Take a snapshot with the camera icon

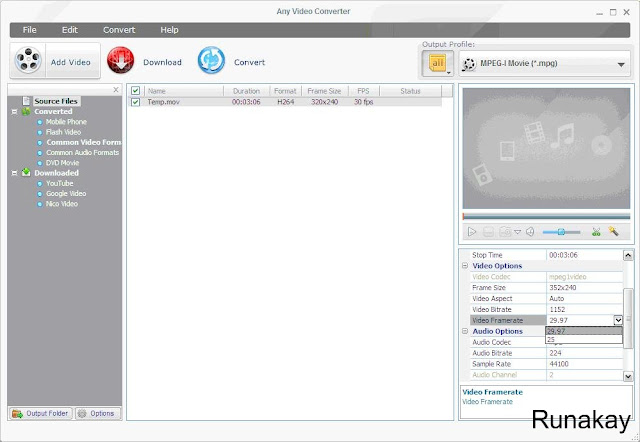505,232
